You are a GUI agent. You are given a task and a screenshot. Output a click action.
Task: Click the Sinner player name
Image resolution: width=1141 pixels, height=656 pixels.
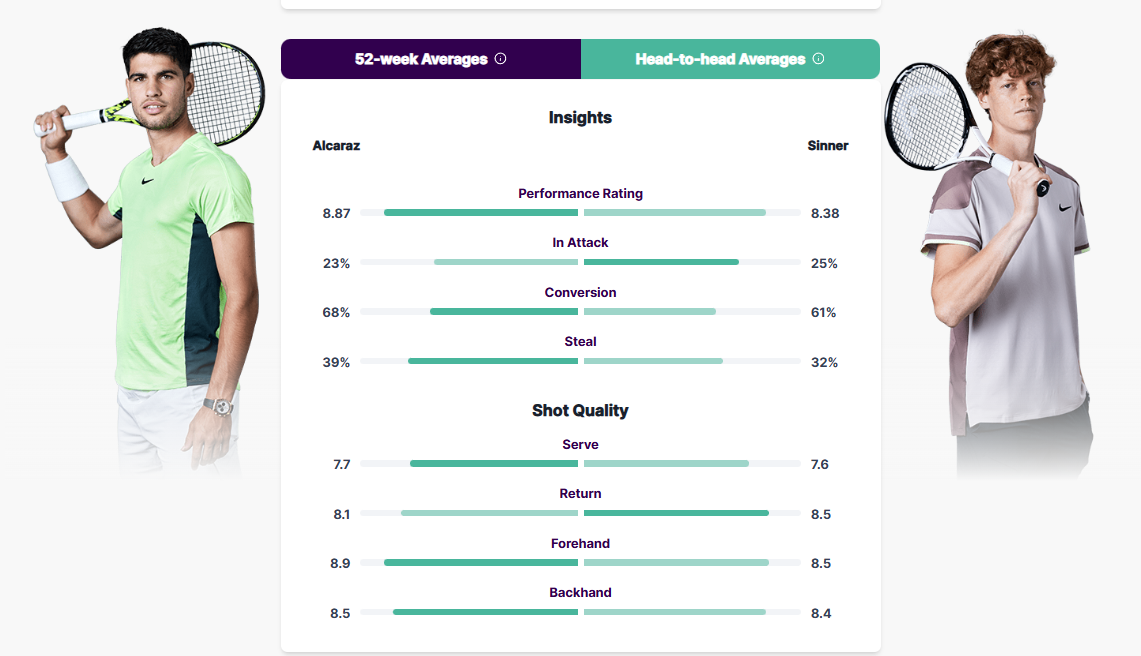827,146
